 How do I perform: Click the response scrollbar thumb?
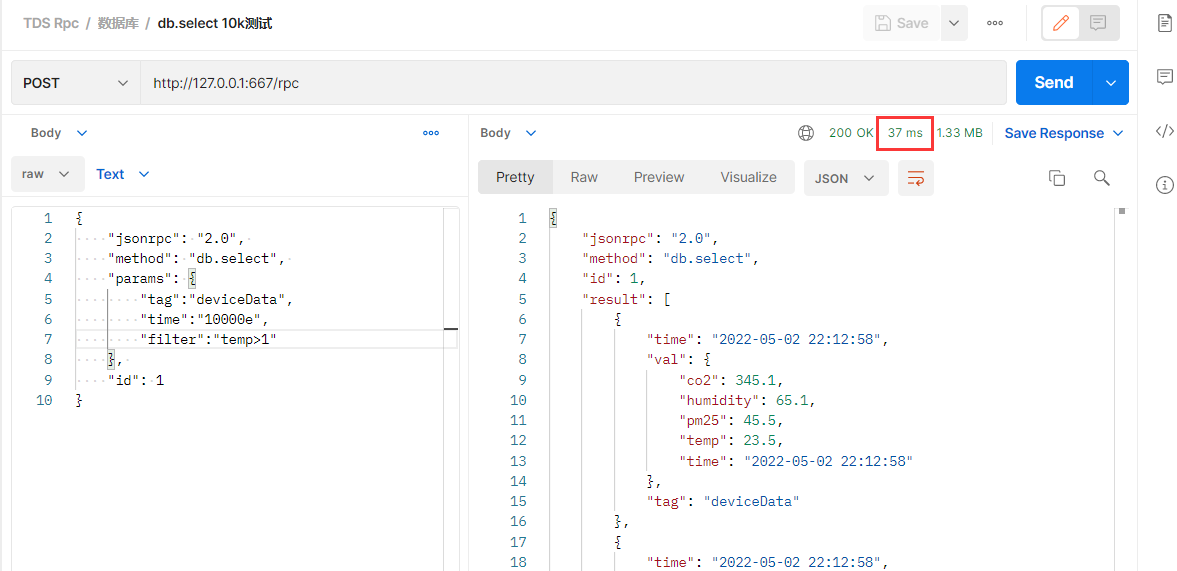(x=1122, y=211)
